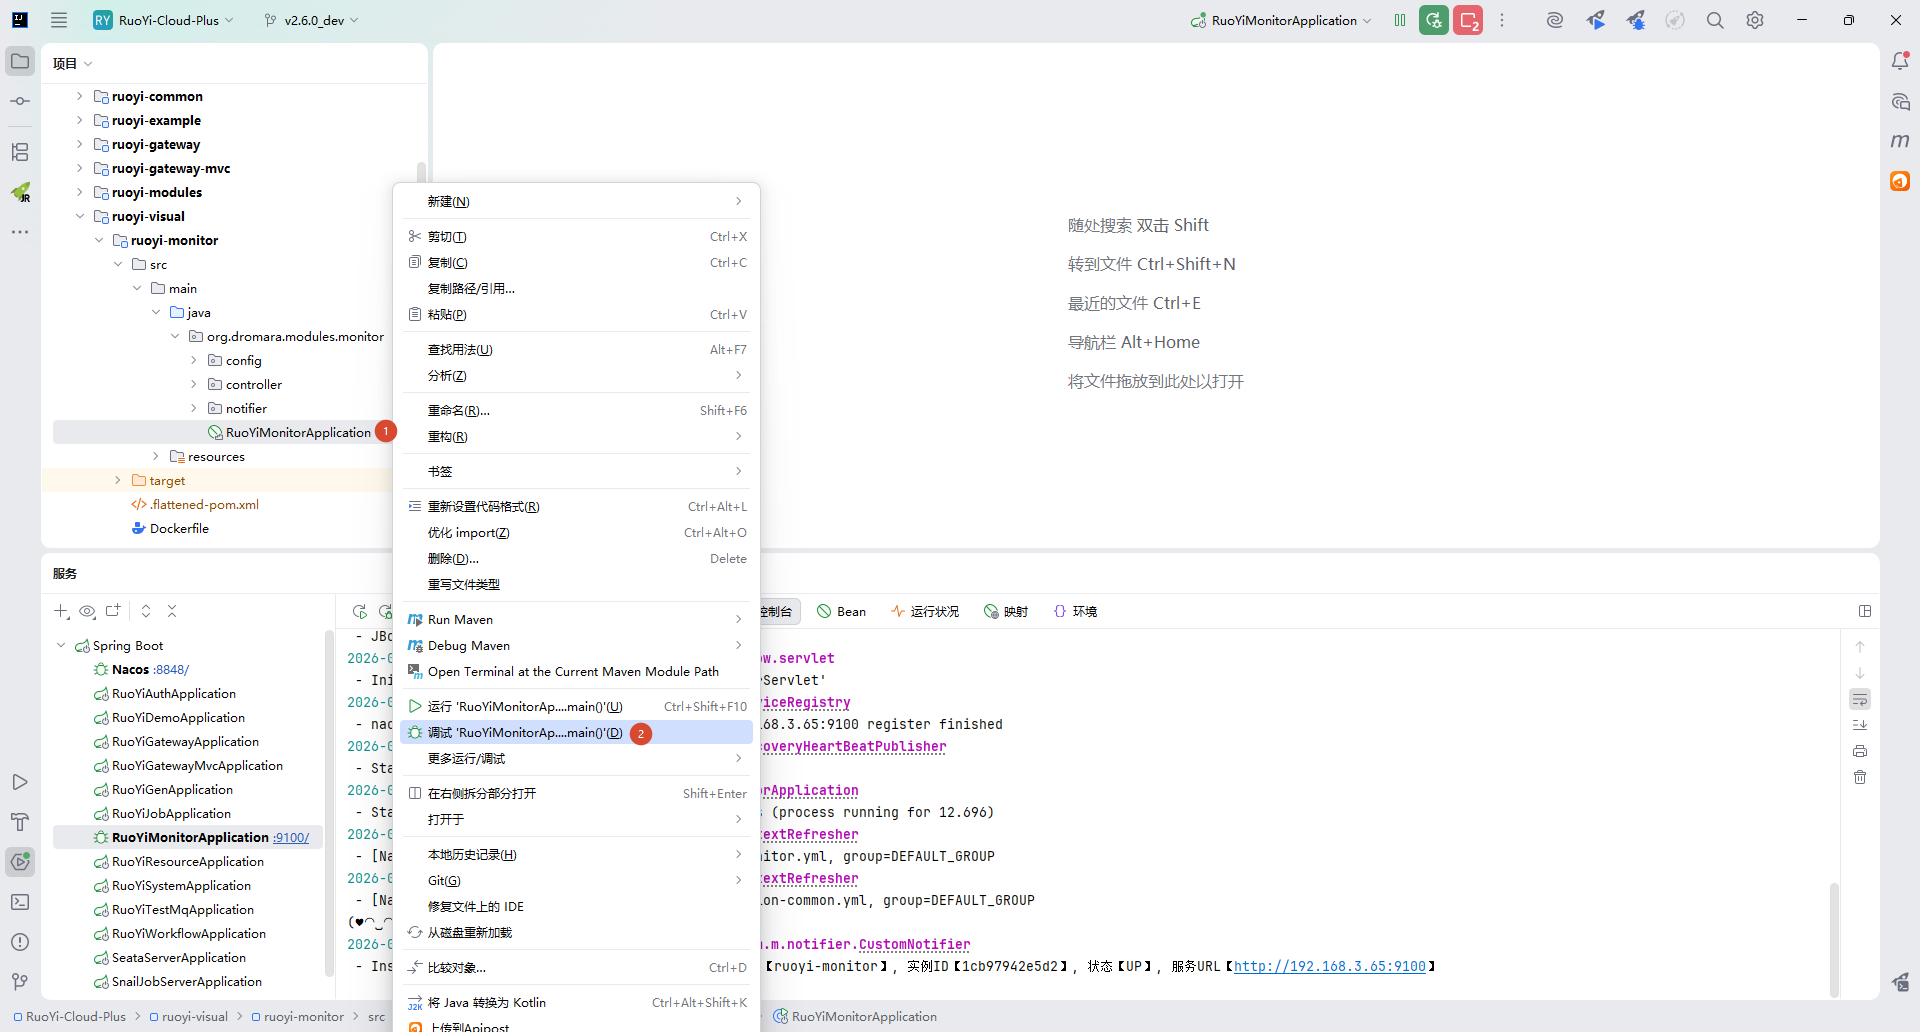Screen dimensions: 1920x1032
Task: Open the Notifications bell icon
Action: click(1900, 61)
